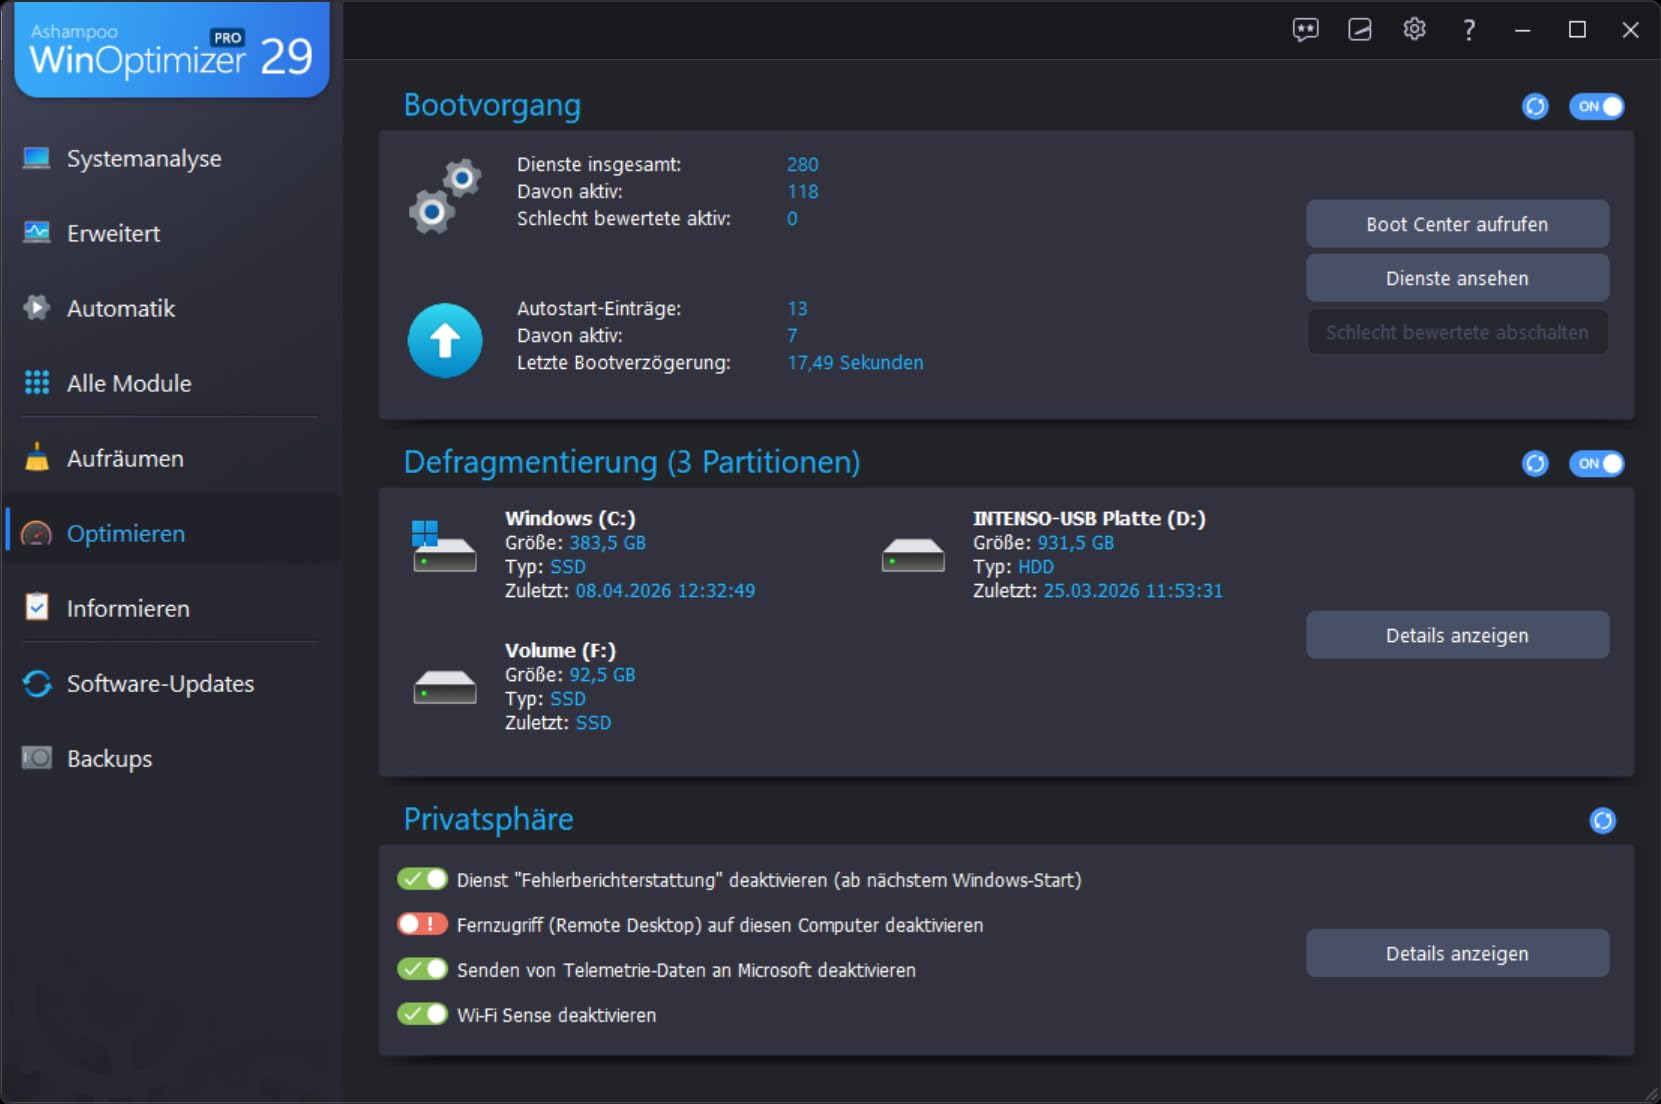
Task: Click the Ashampoo WinOptimizer 29 logo
Action: tap(172, 50)
